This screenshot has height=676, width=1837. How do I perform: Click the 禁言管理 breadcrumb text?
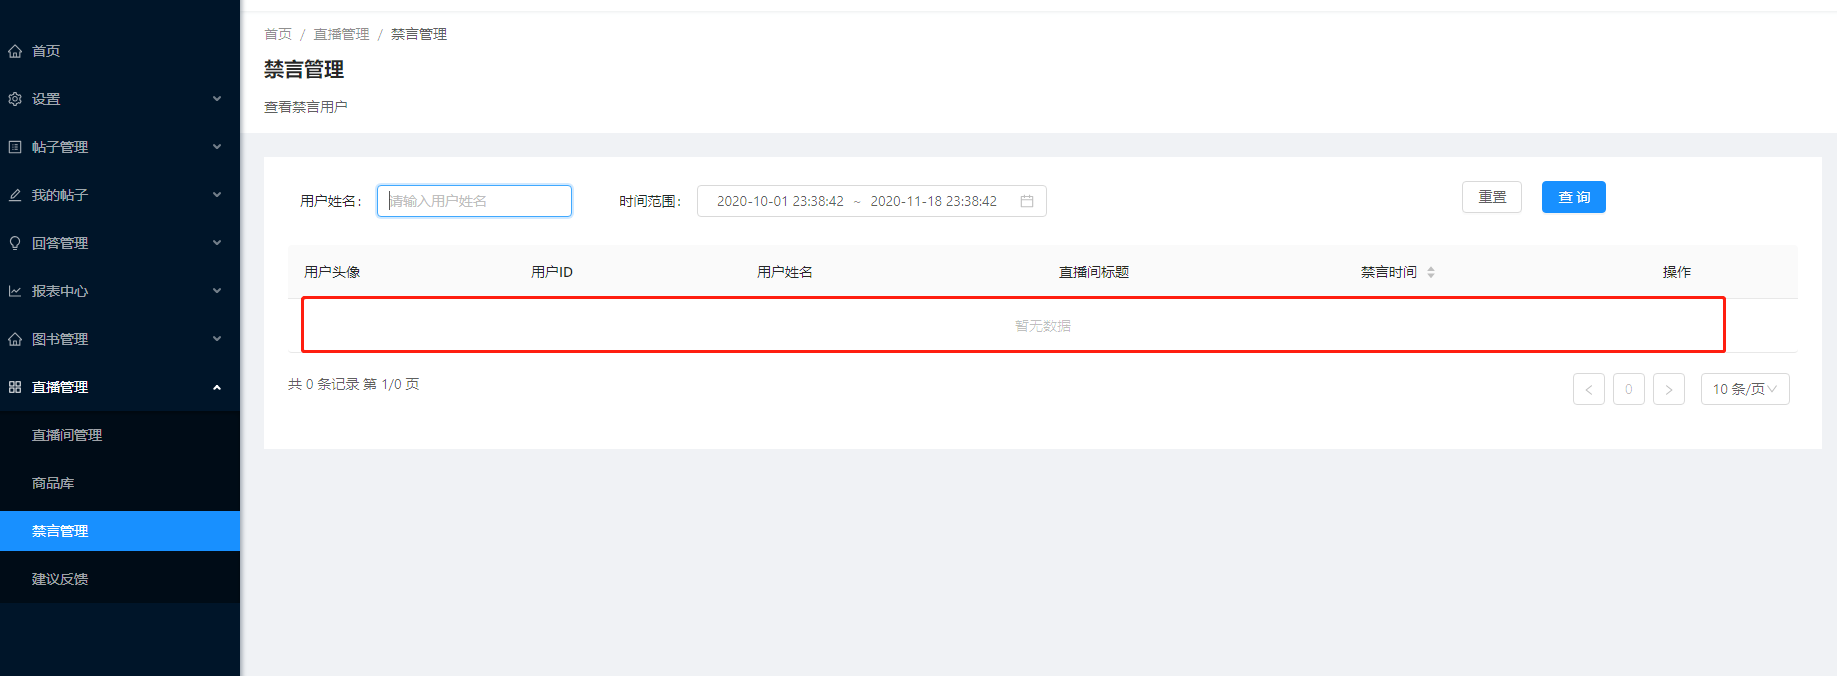419,34
